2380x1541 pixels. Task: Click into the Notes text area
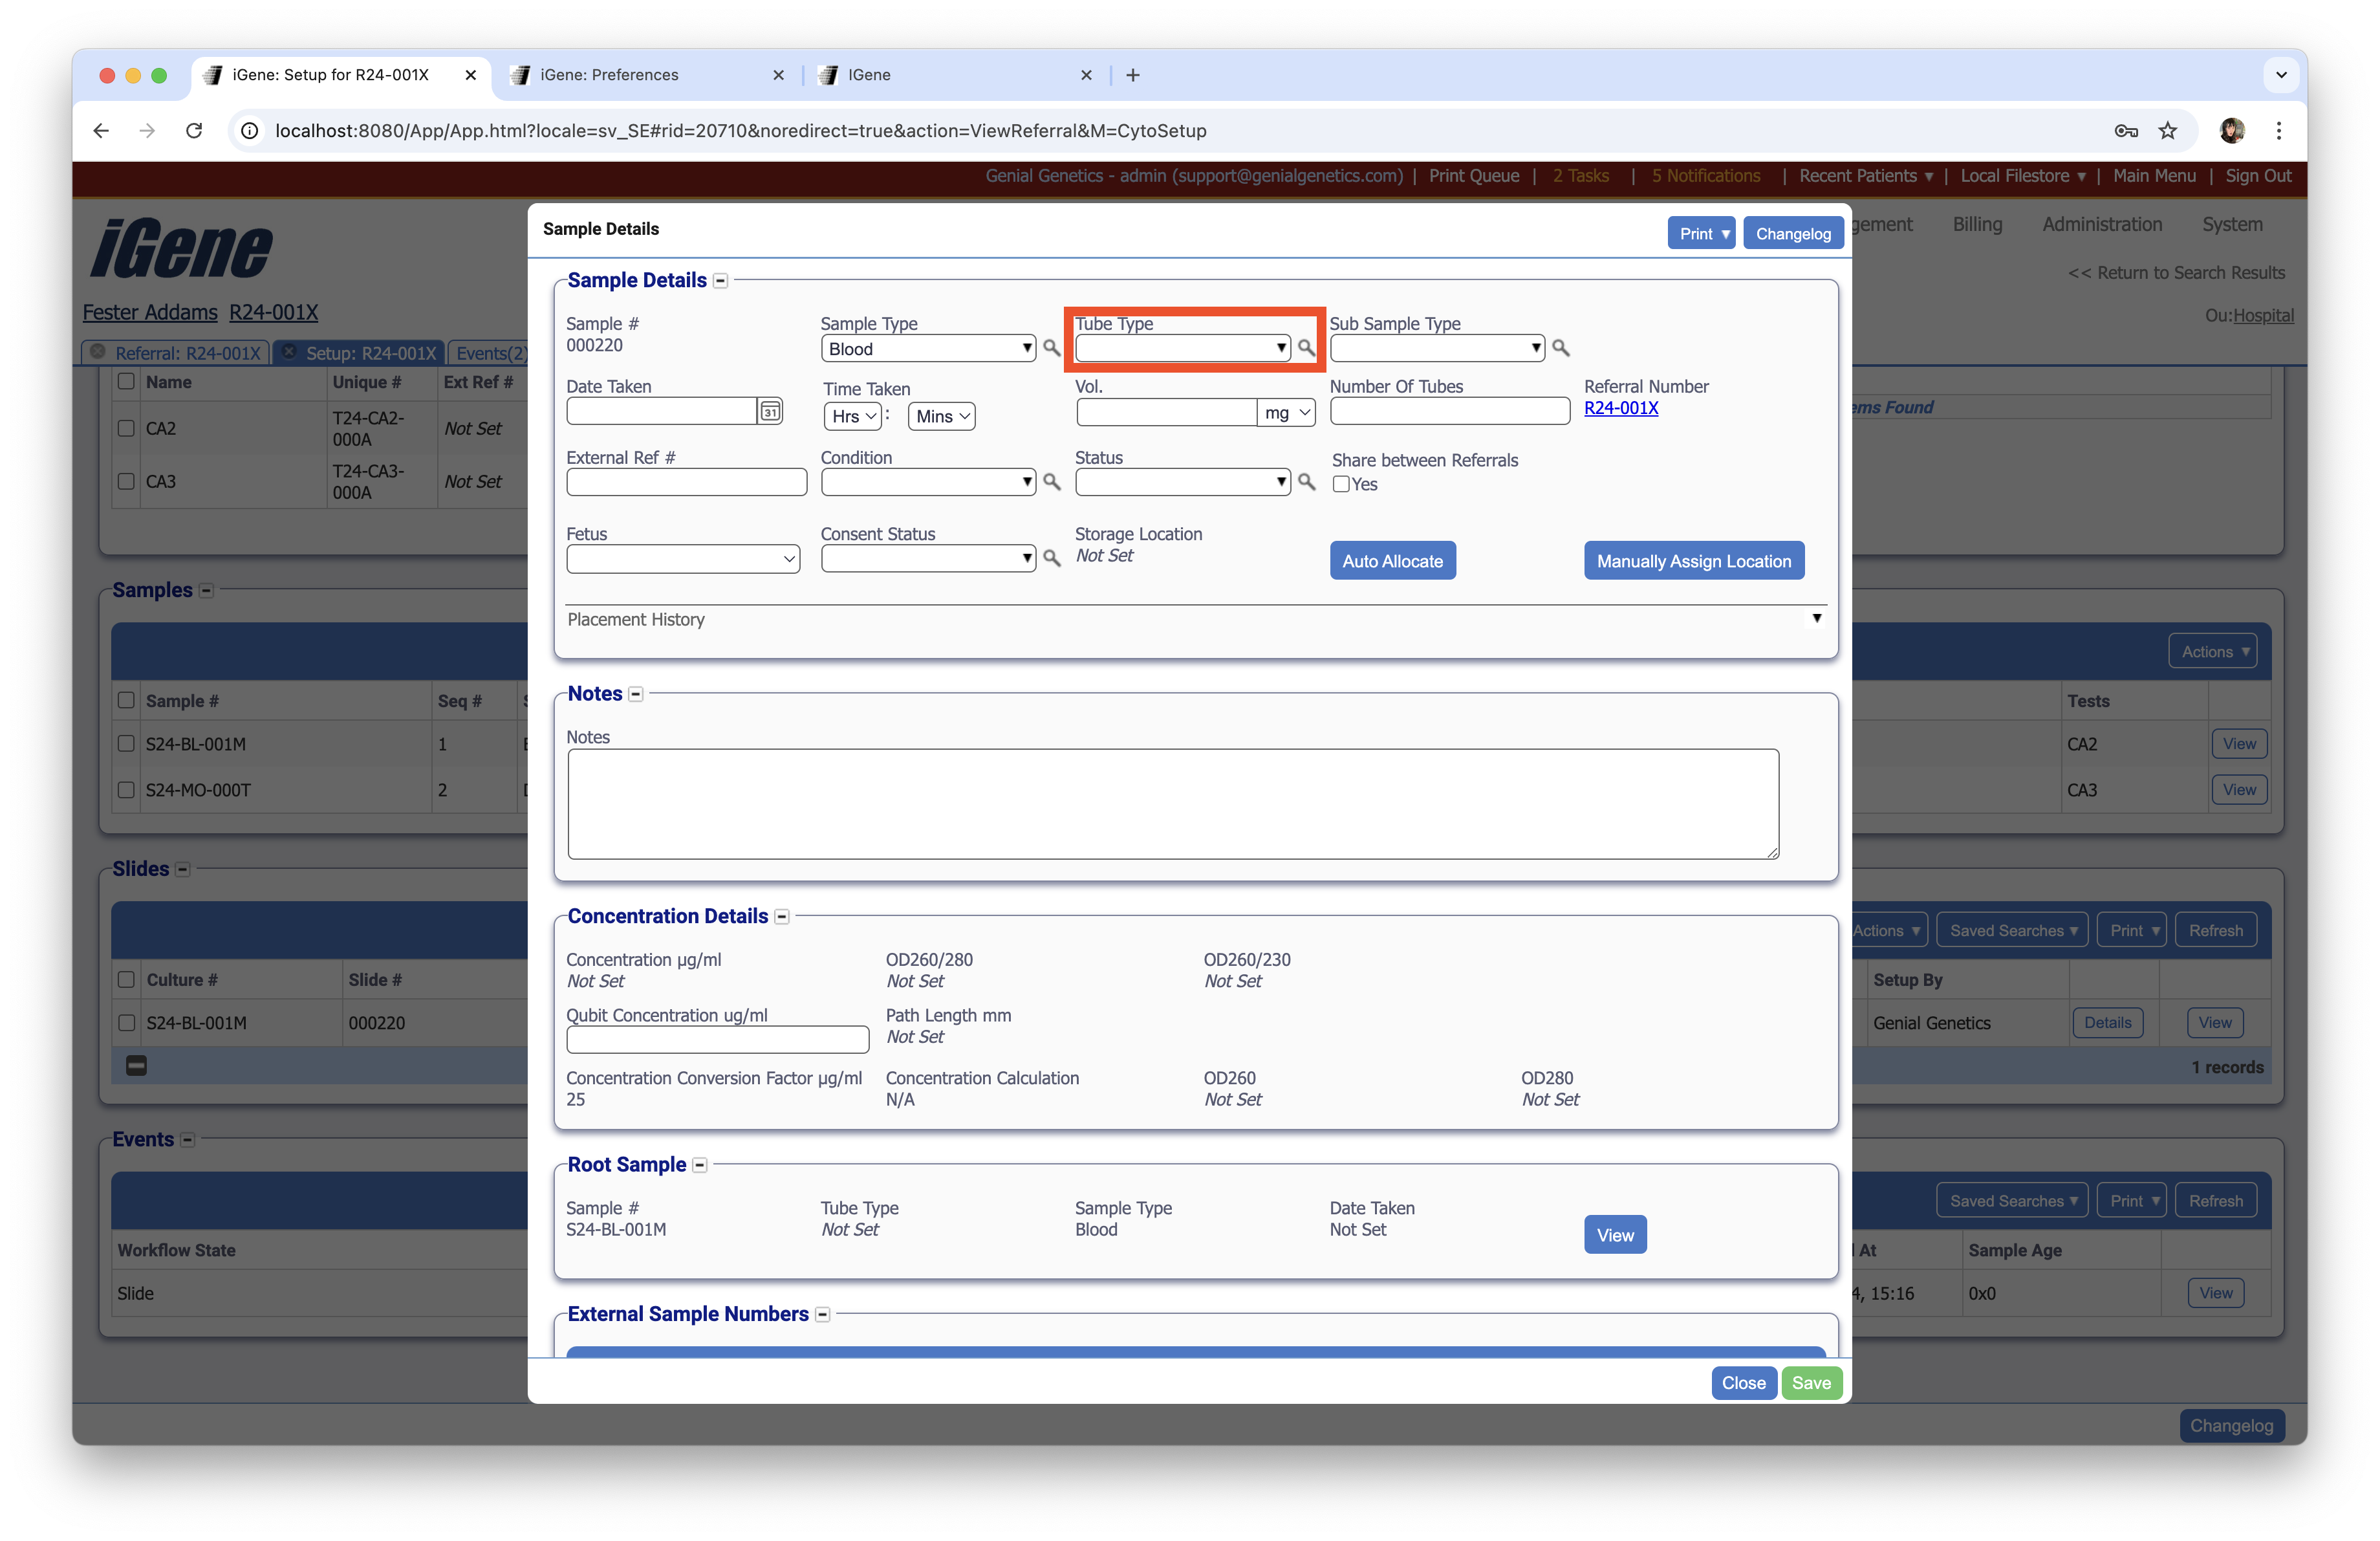pos(1172,803)
